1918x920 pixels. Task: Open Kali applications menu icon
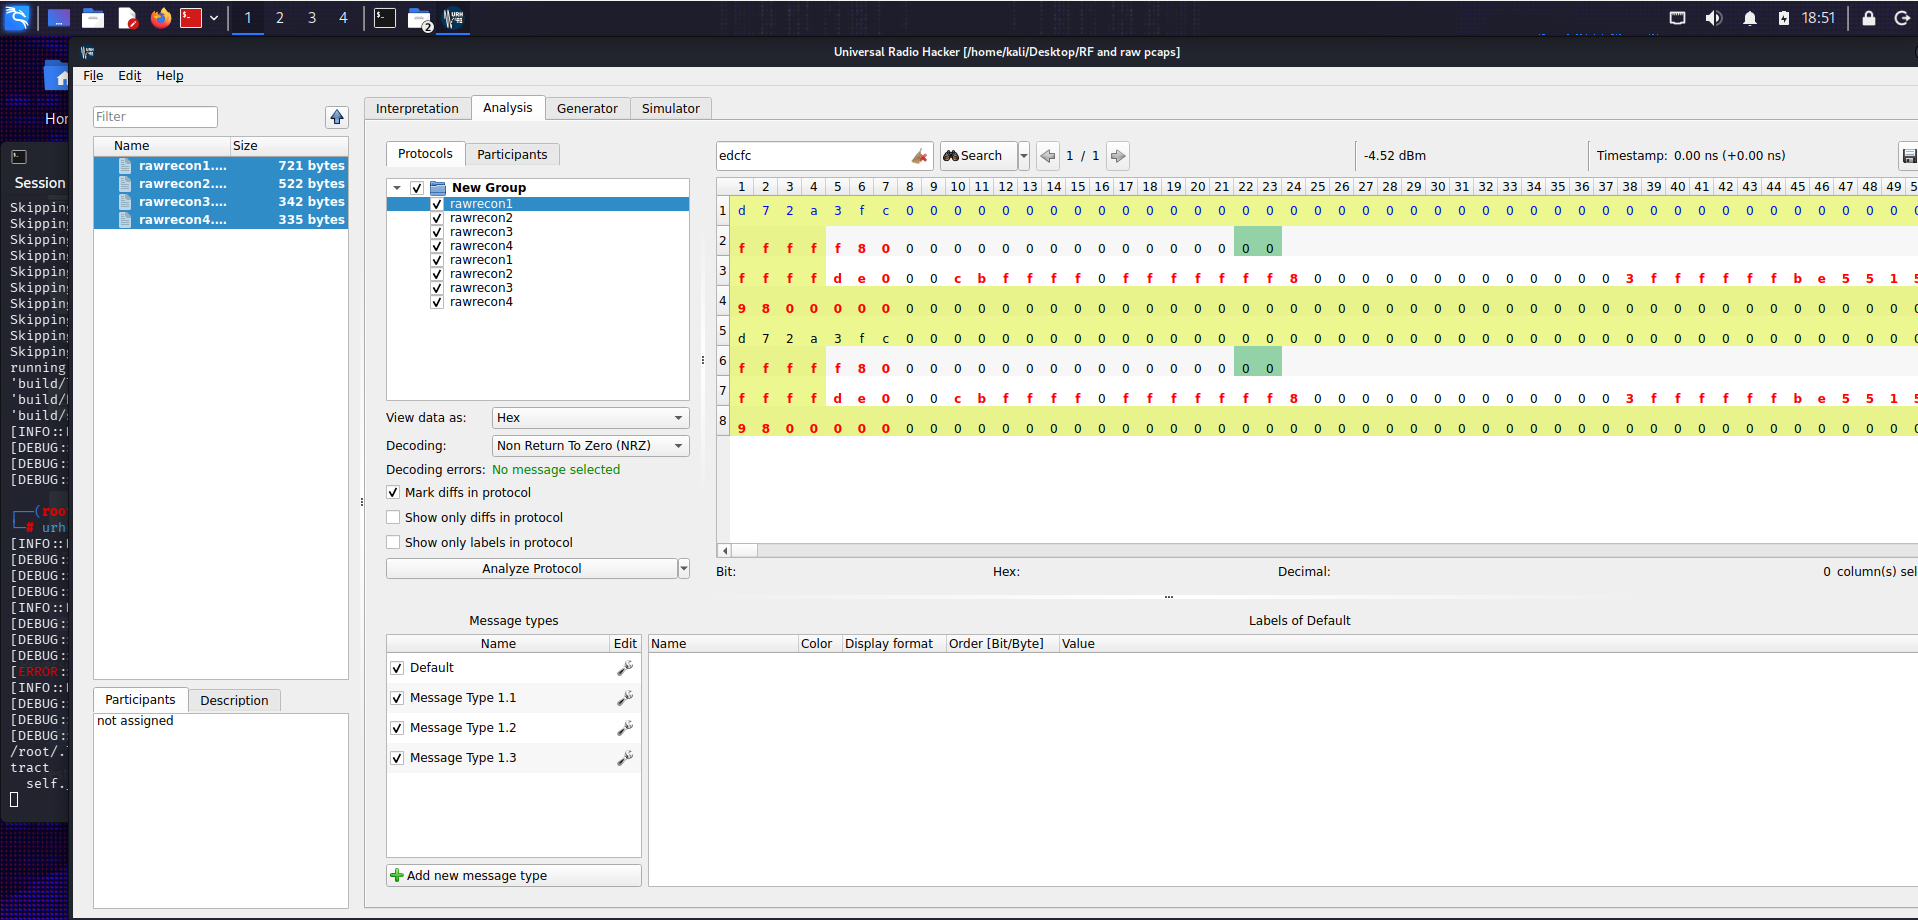(x=17, y=18)
